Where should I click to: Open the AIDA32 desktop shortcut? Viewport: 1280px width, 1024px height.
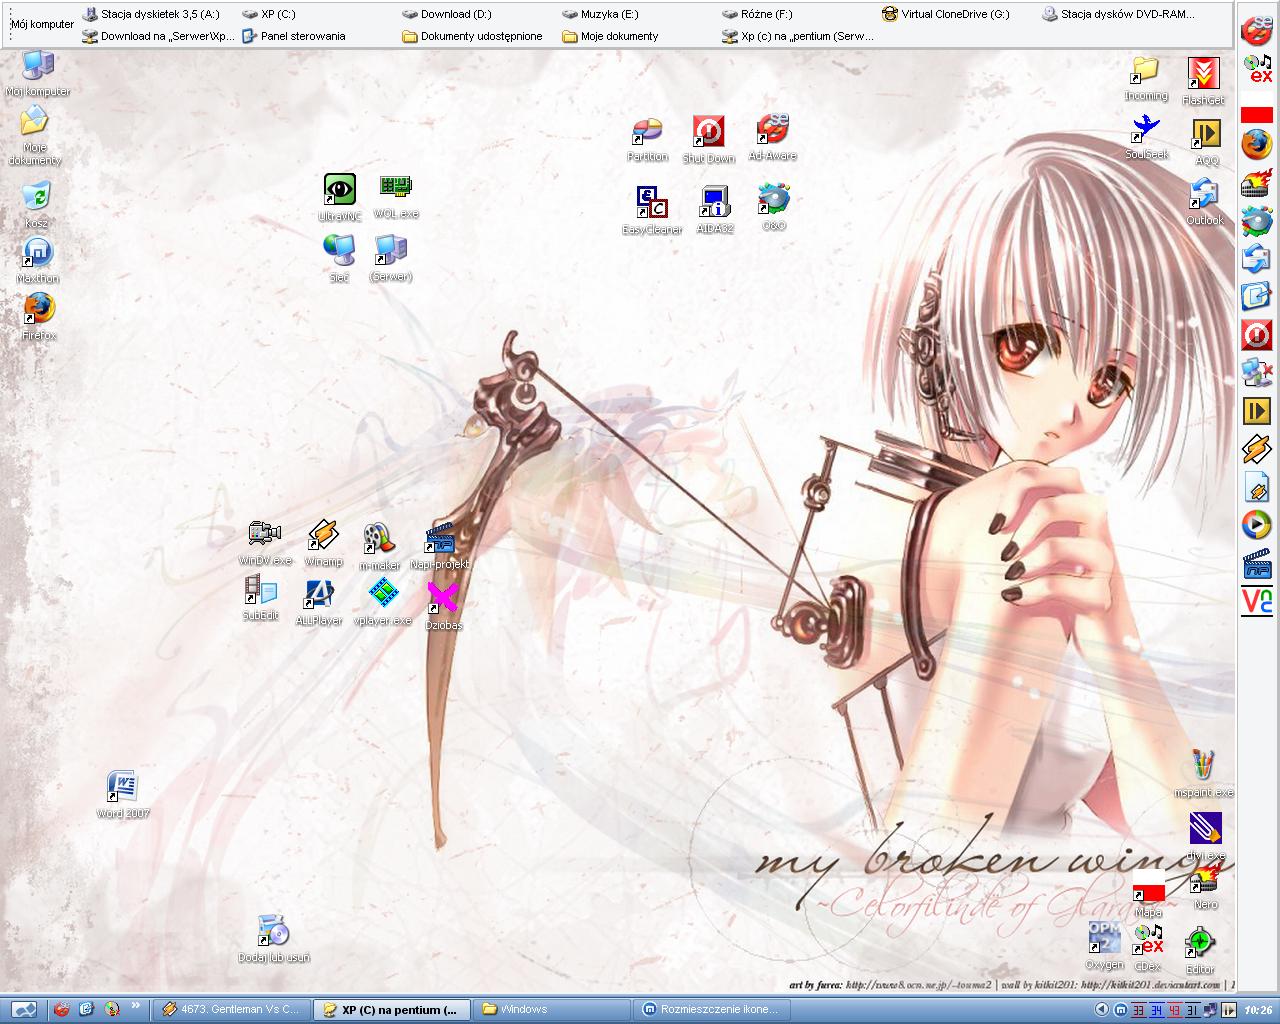click(x=714, y=210)
